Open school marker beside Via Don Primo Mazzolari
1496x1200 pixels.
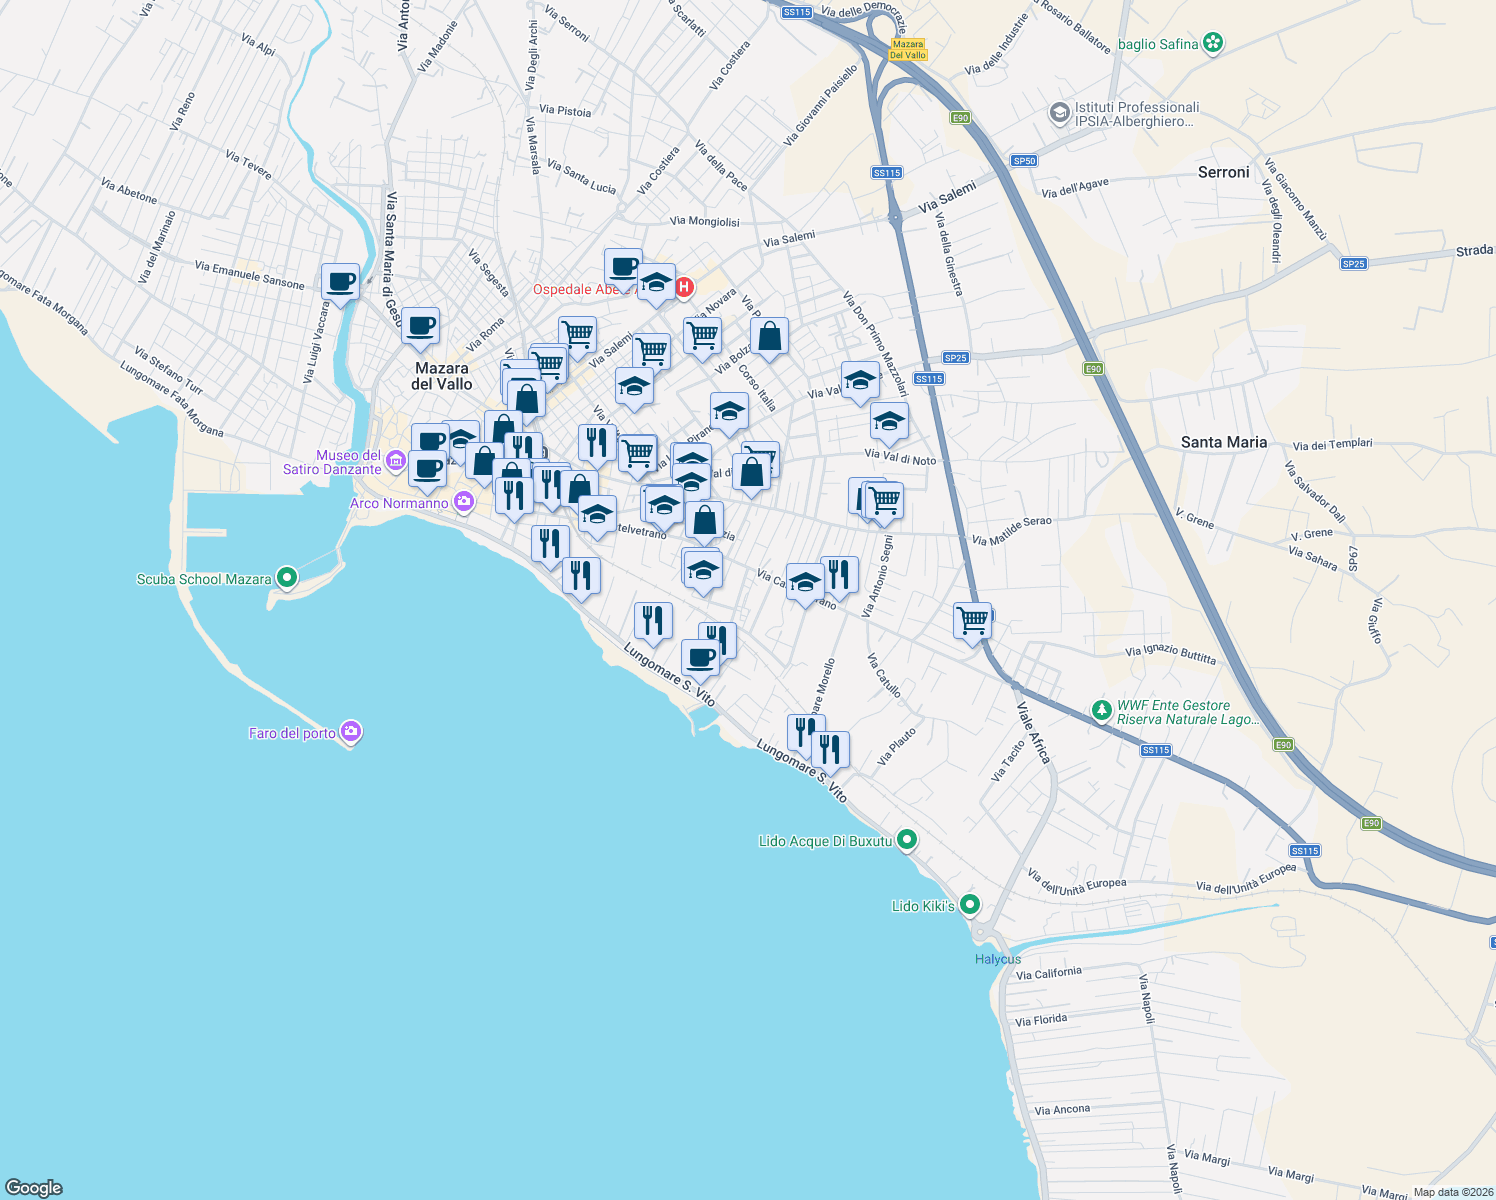pos(860,381)
